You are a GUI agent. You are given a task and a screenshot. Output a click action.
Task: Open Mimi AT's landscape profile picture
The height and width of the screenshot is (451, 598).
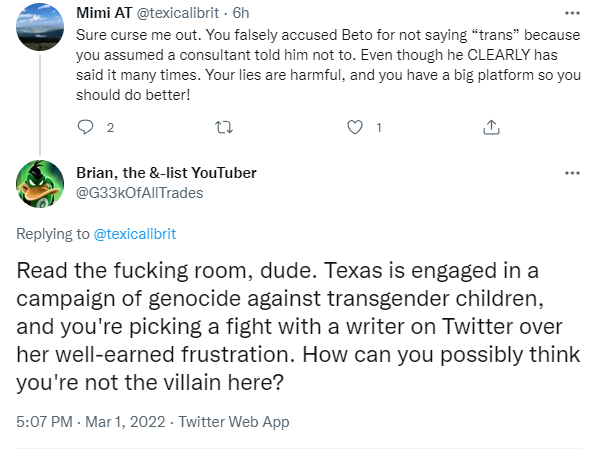pos(40,27)
